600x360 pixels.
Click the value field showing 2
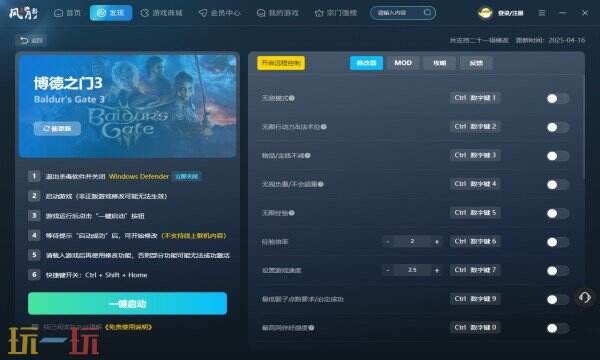[412, 241]
